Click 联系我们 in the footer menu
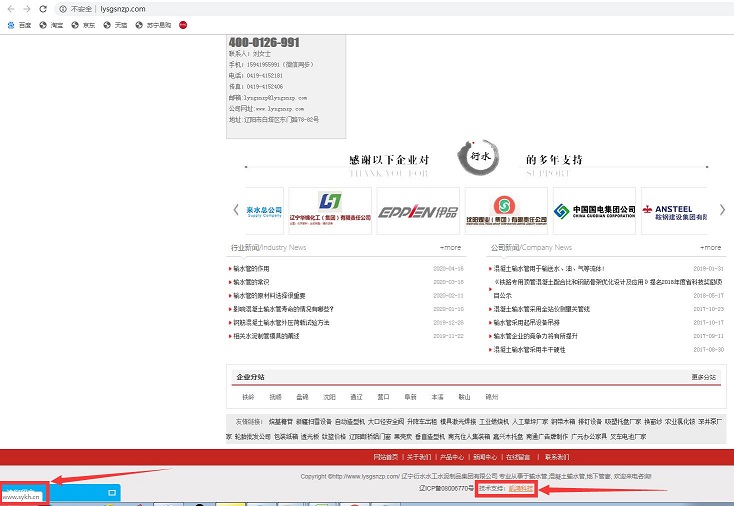The image size is (734, 506). coord(557,457)
